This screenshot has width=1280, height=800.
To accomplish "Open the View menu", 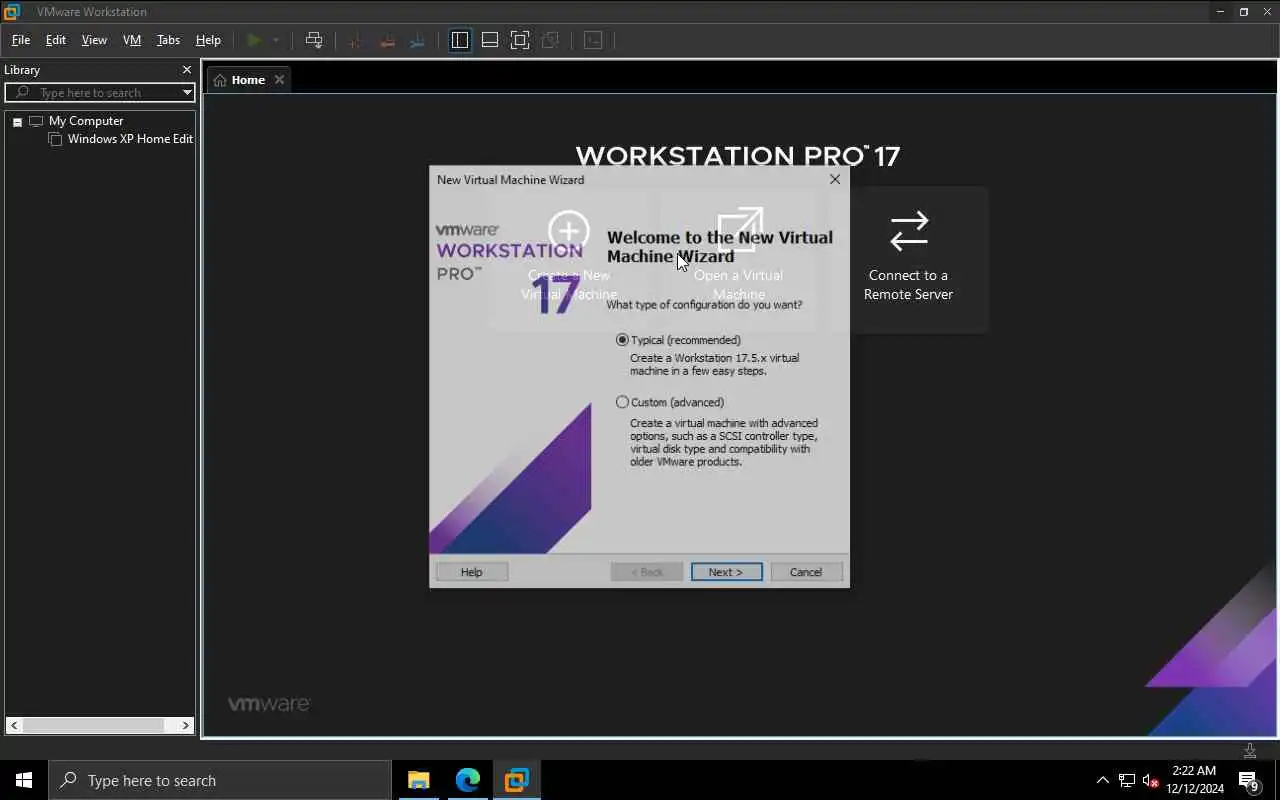I will tap(94, 40).
